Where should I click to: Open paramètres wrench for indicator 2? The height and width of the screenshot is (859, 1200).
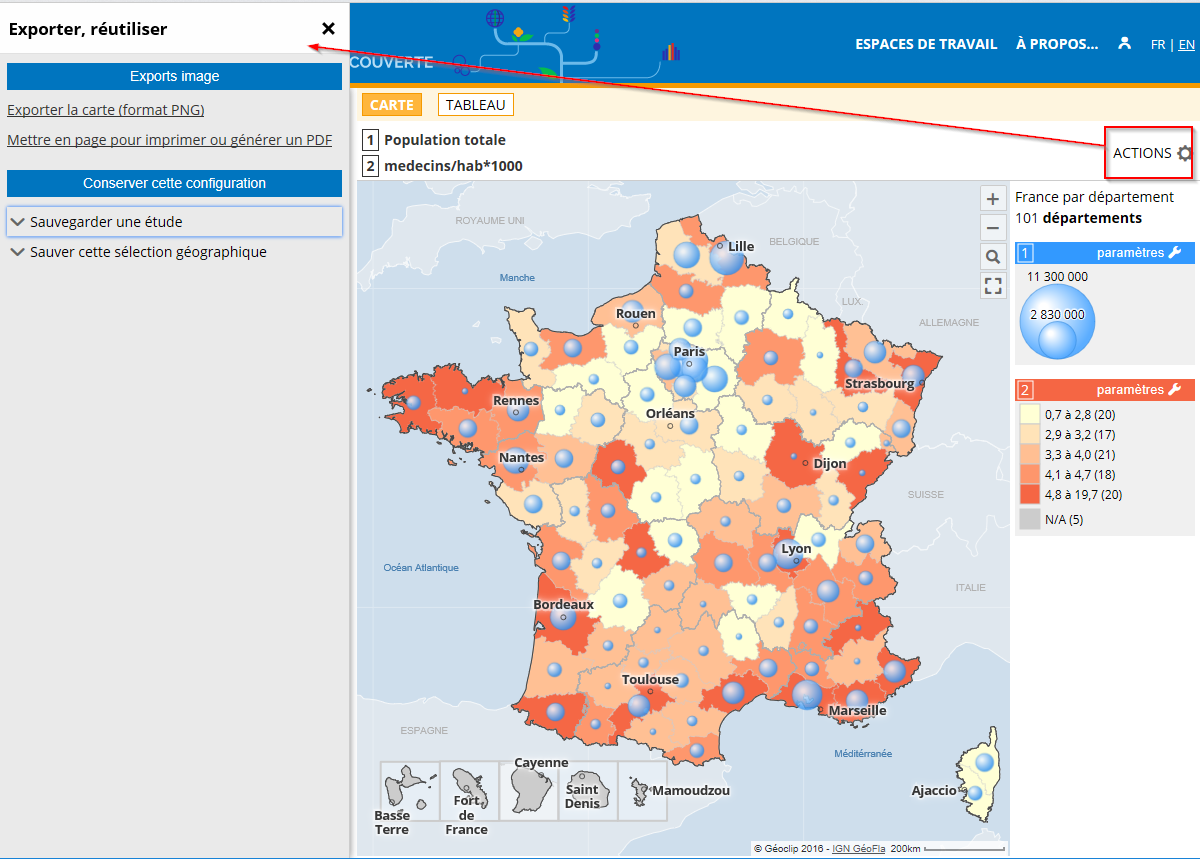1174,390
